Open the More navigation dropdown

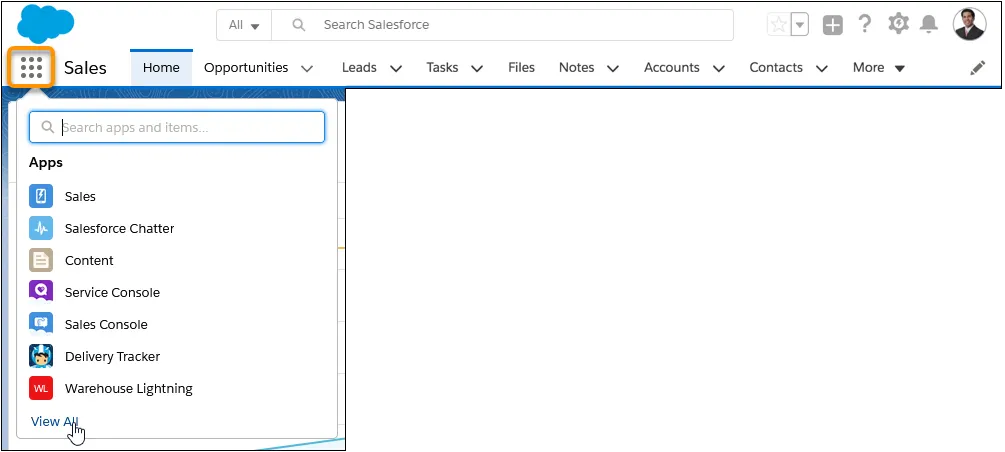(x=879, y=67)
